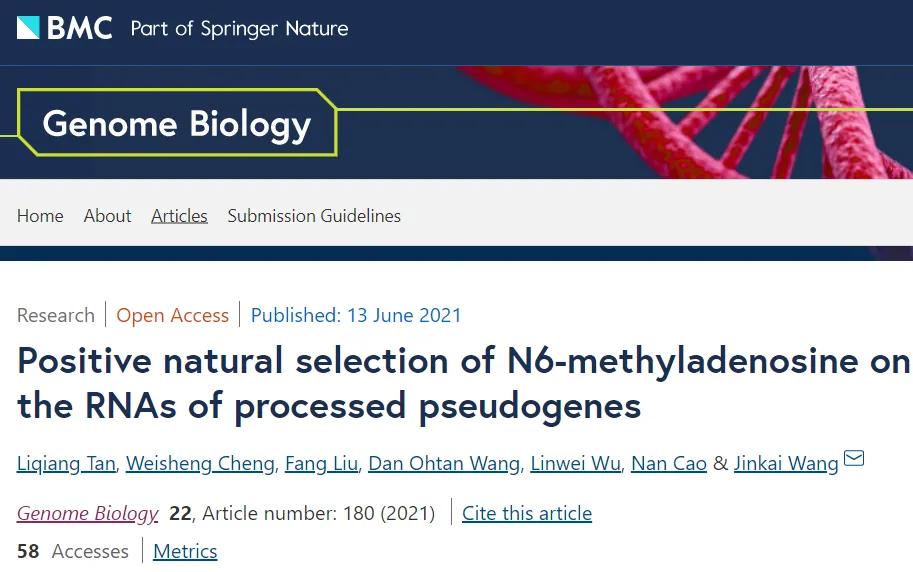The height and width of the screenshot is (572, 913).
Task: Click the Part of Springer Nature text
Action: coord(239,28)
